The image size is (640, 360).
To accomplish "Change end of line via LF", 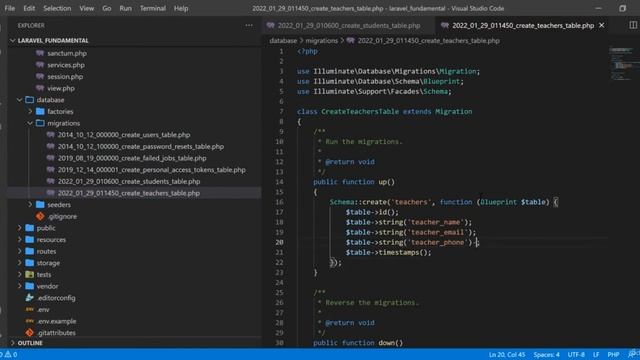I will (596, 354).
